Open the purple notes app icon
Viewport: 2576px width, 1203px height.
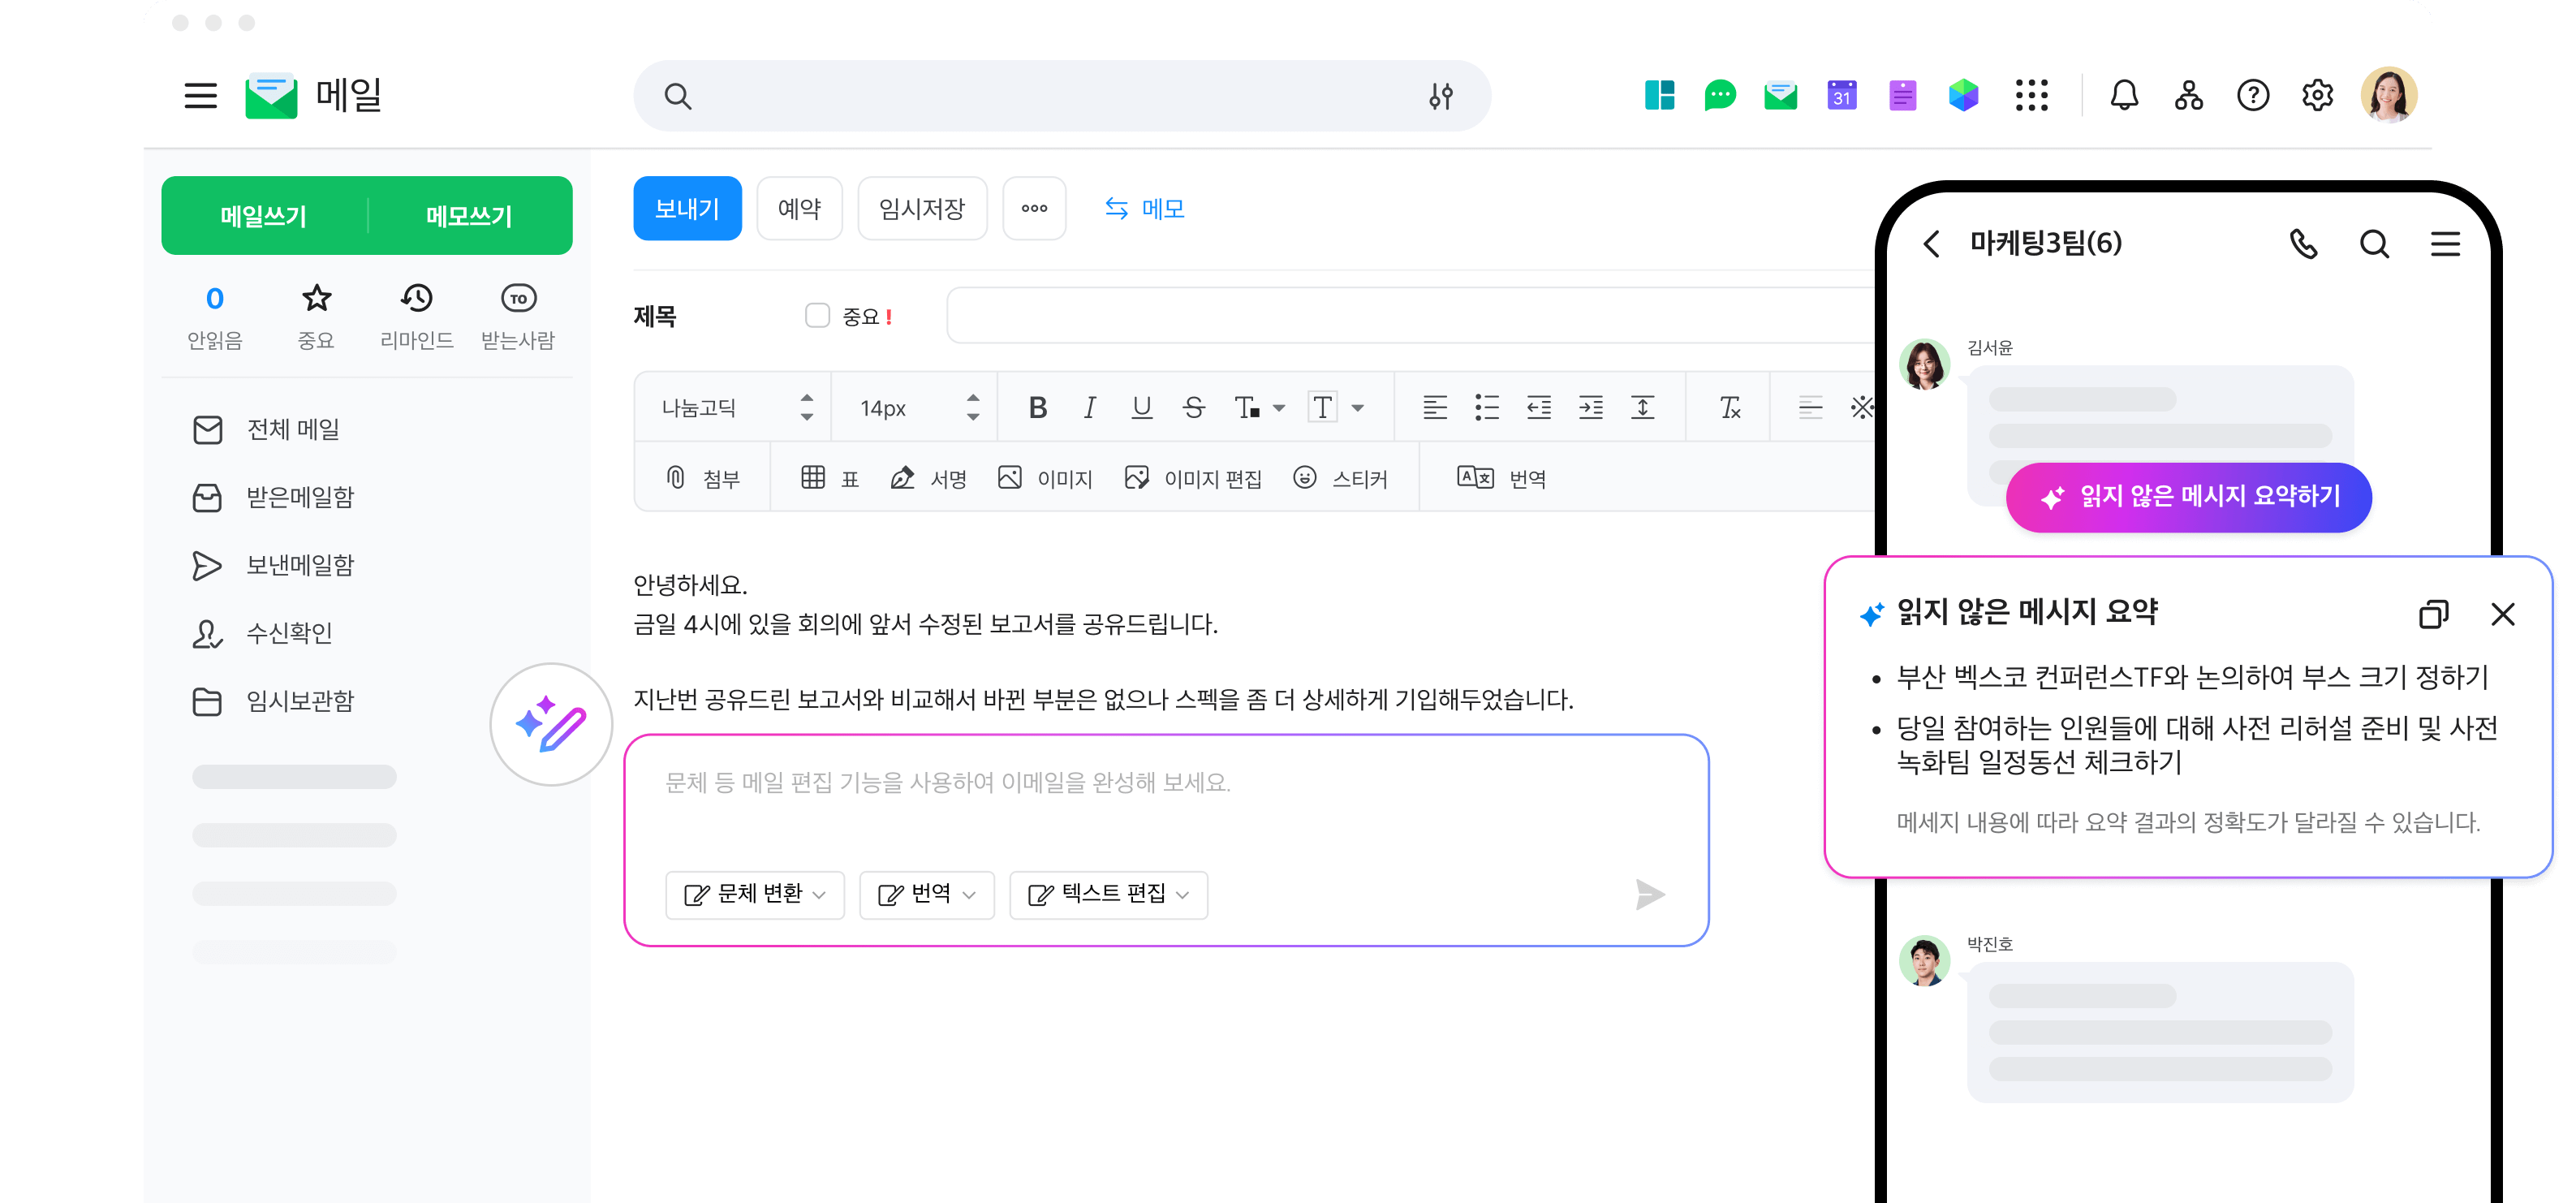coord(1902,95)
